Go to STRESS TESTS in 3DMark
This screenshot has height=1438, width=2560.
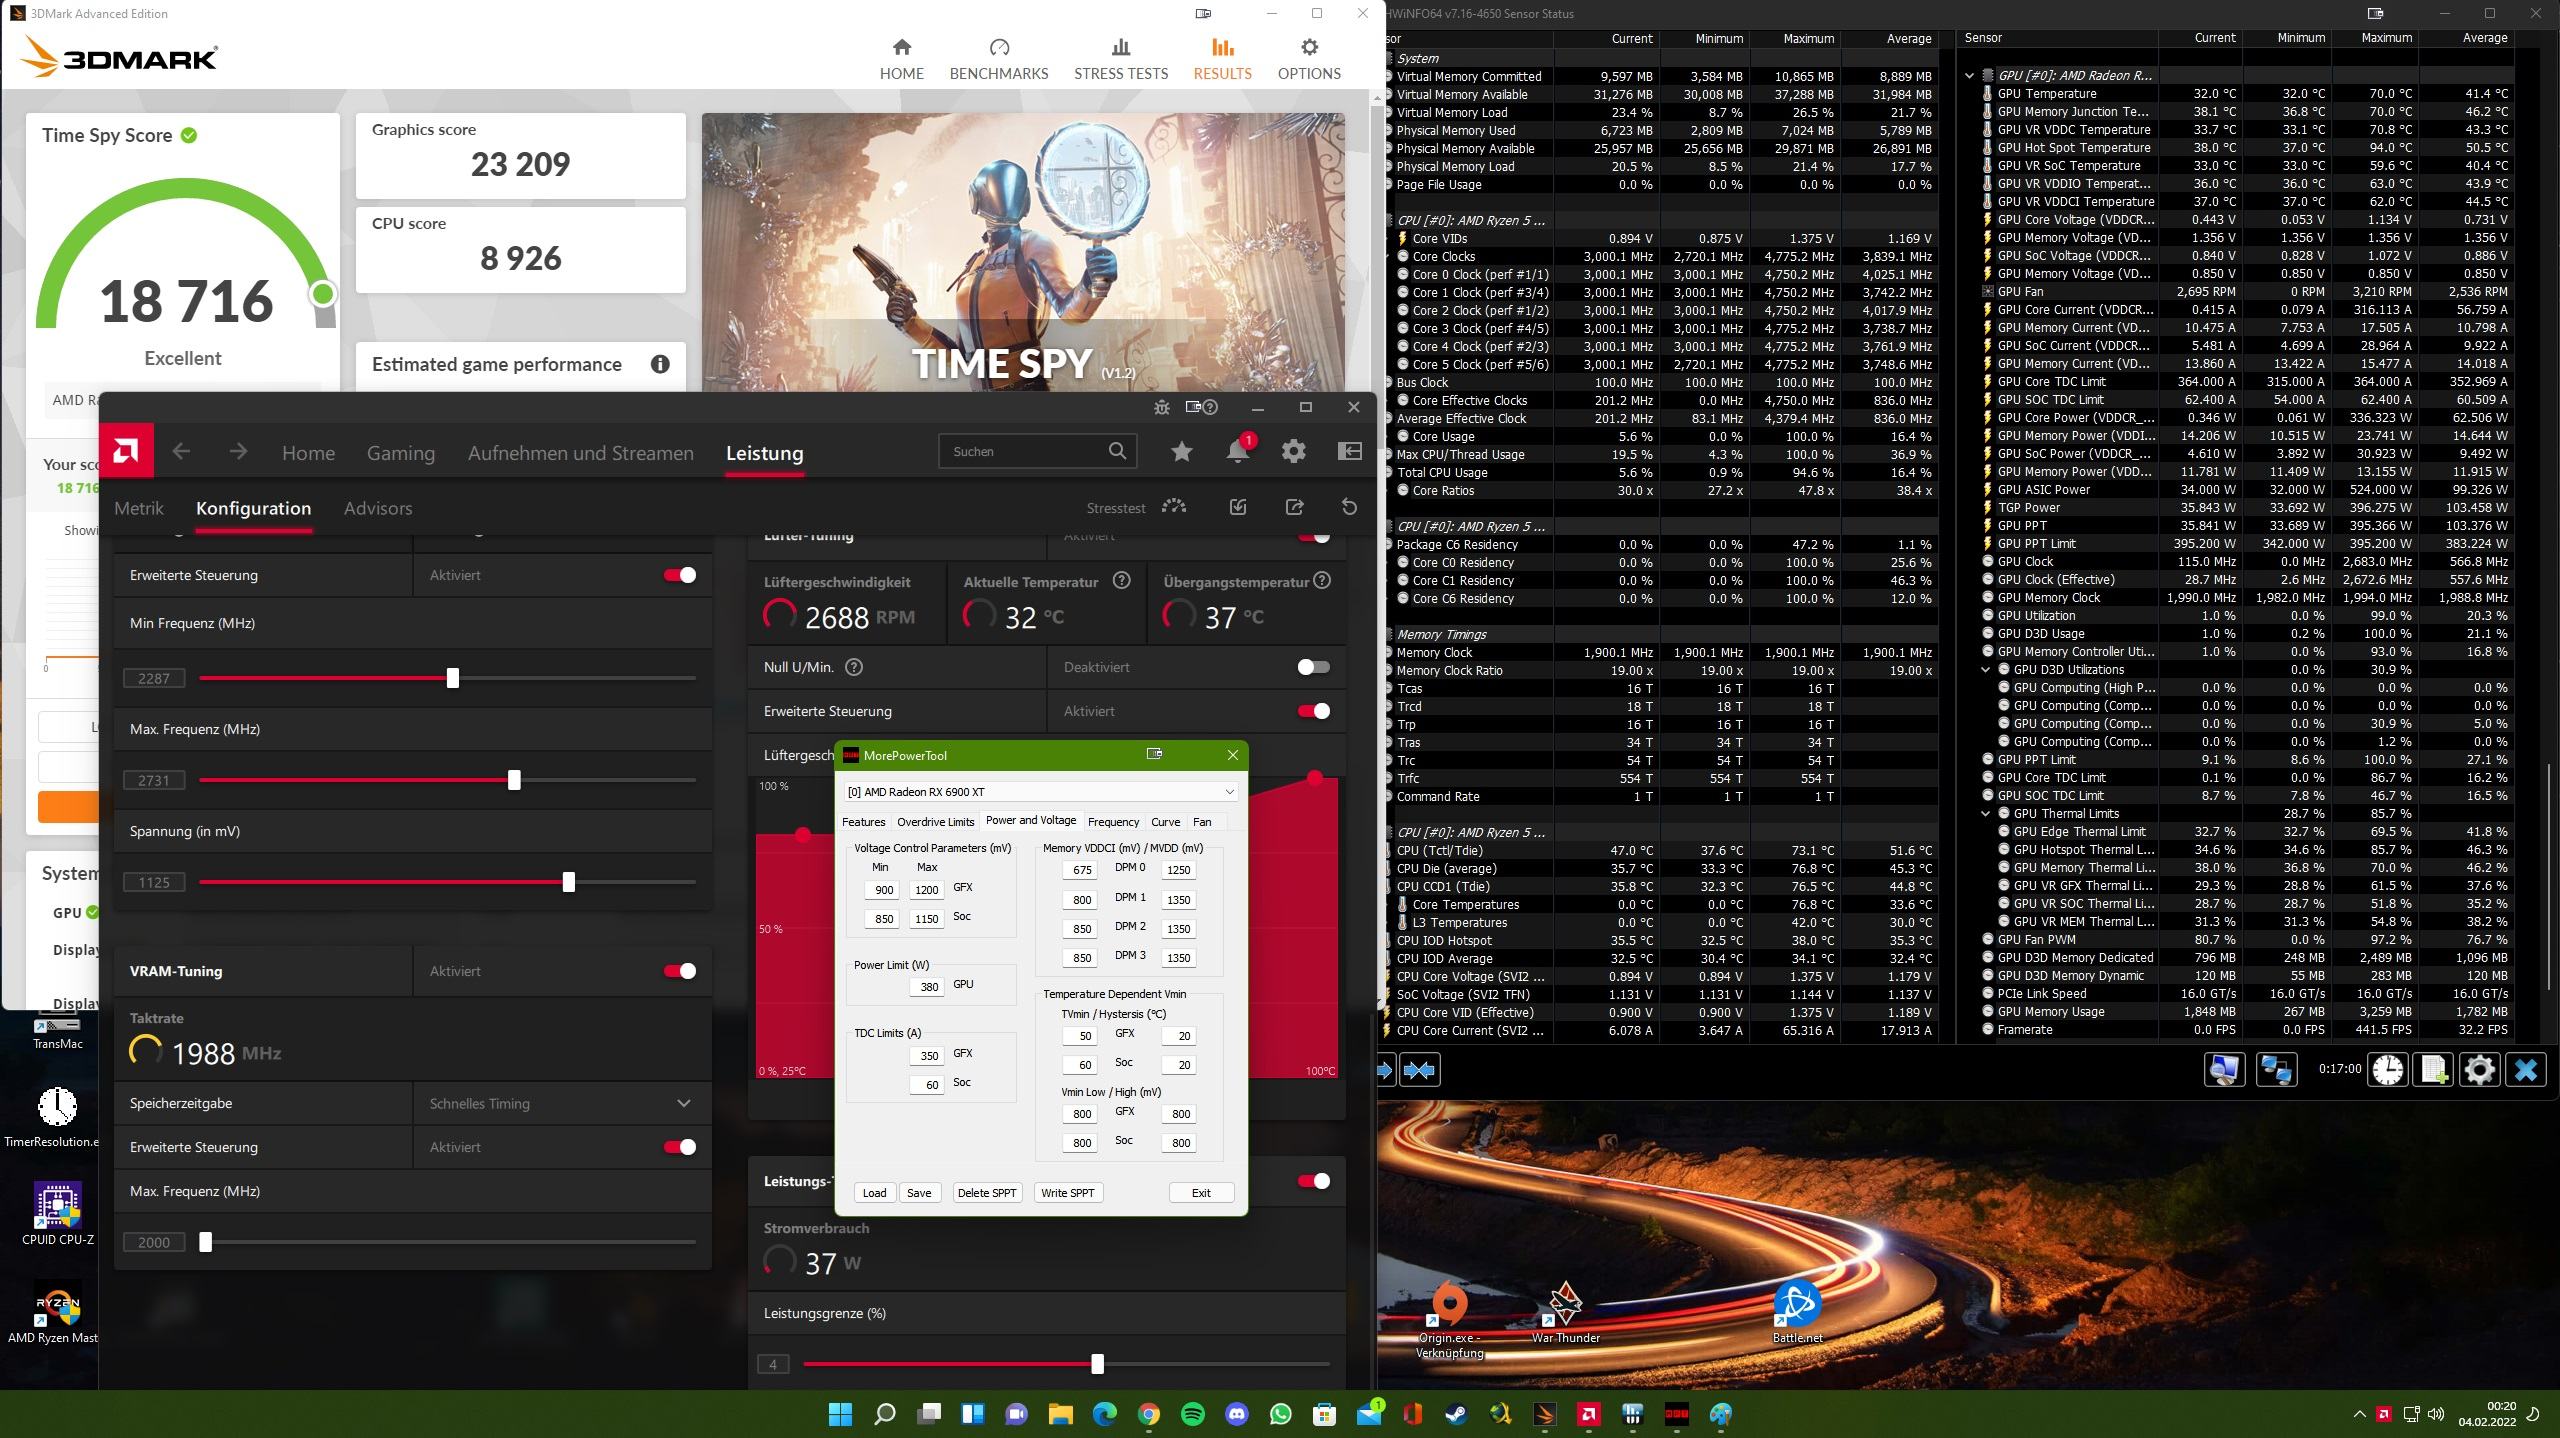(1120, 60)
